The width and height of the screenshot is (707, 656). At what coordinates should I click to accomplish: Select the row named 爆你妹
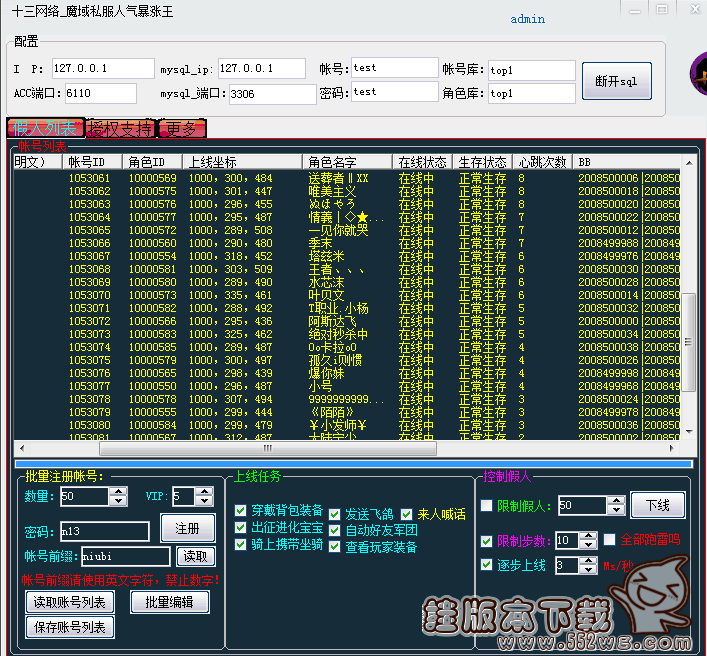347,373
